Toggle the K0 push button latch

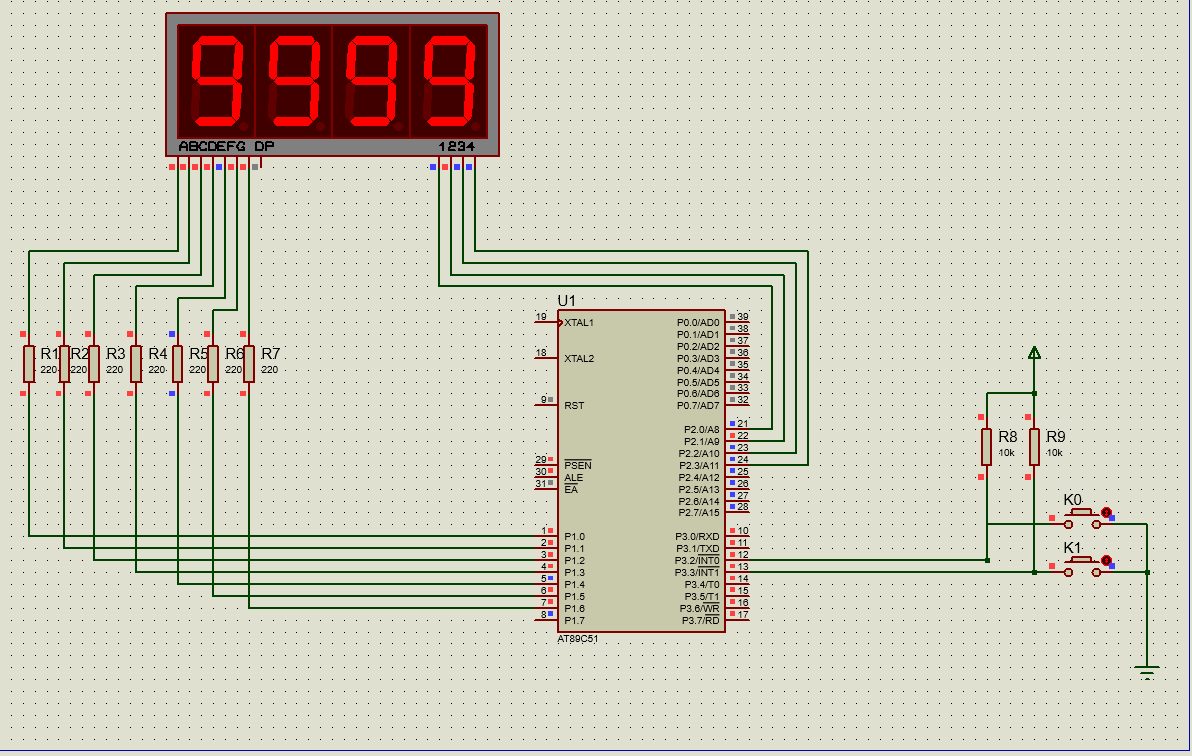tap(1106, 513)
